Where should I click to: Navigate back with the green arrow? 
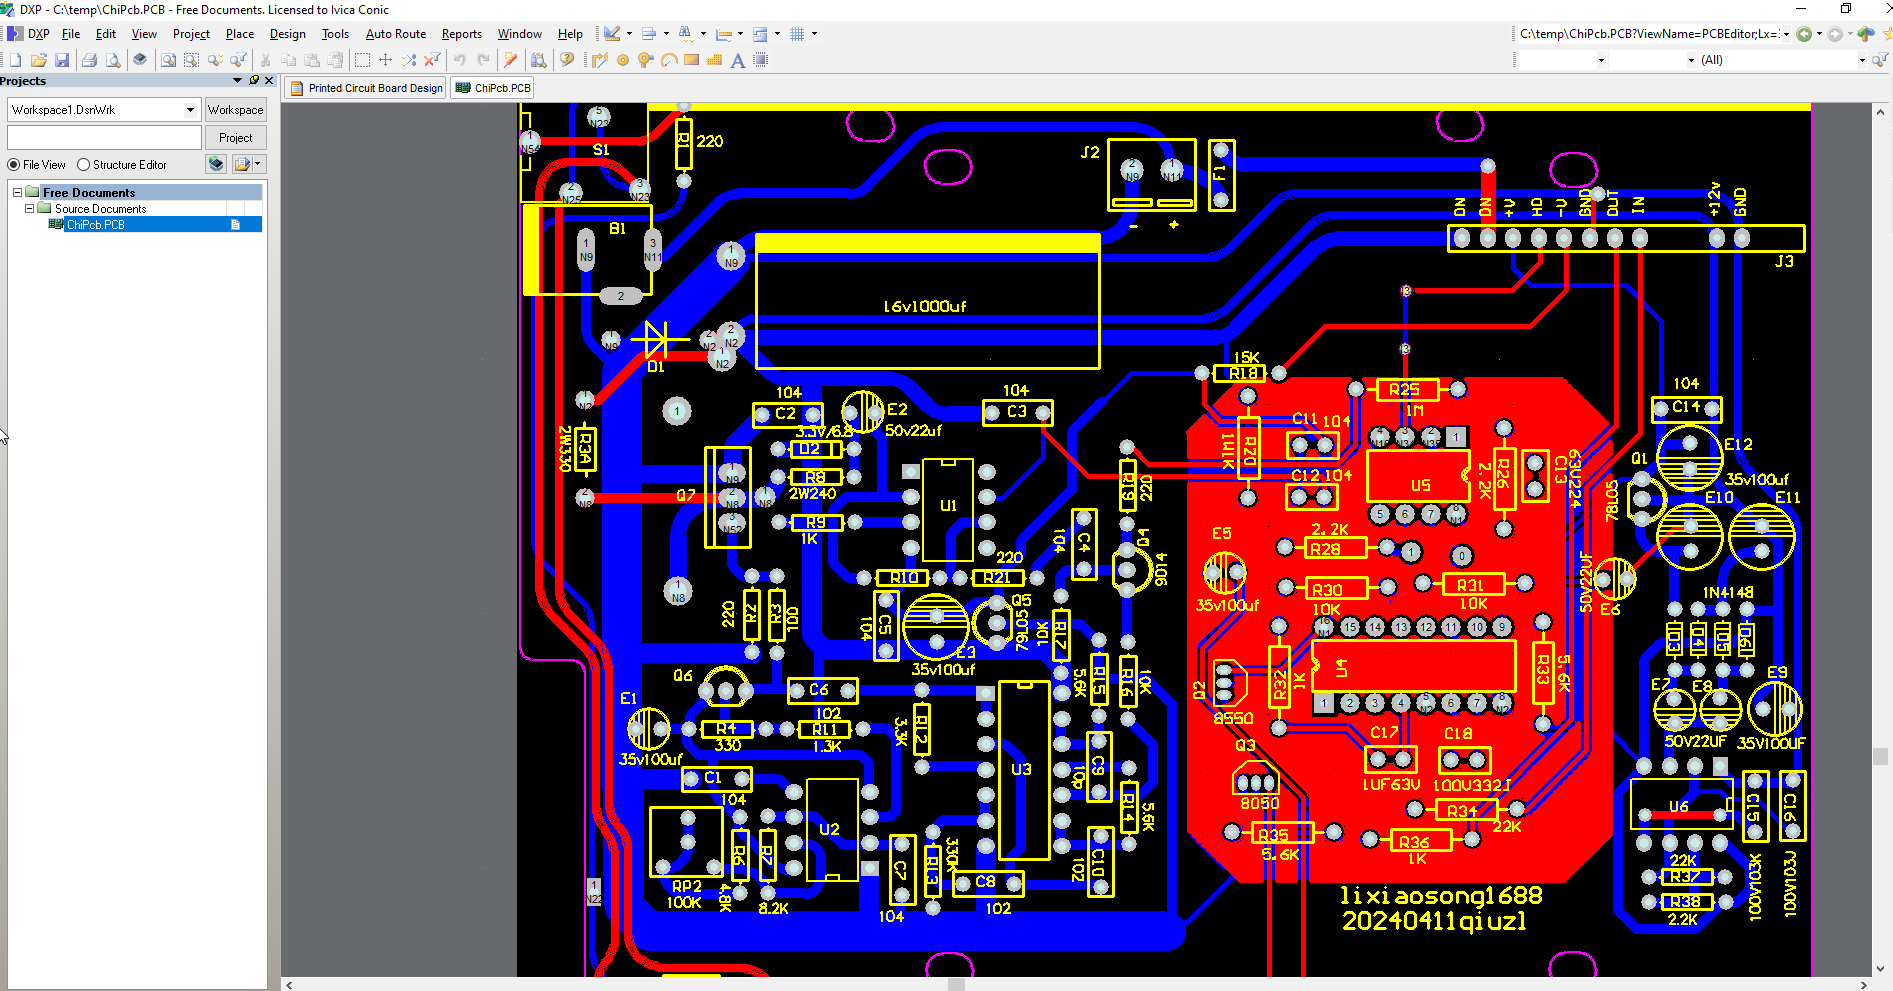pos(1804,34)
